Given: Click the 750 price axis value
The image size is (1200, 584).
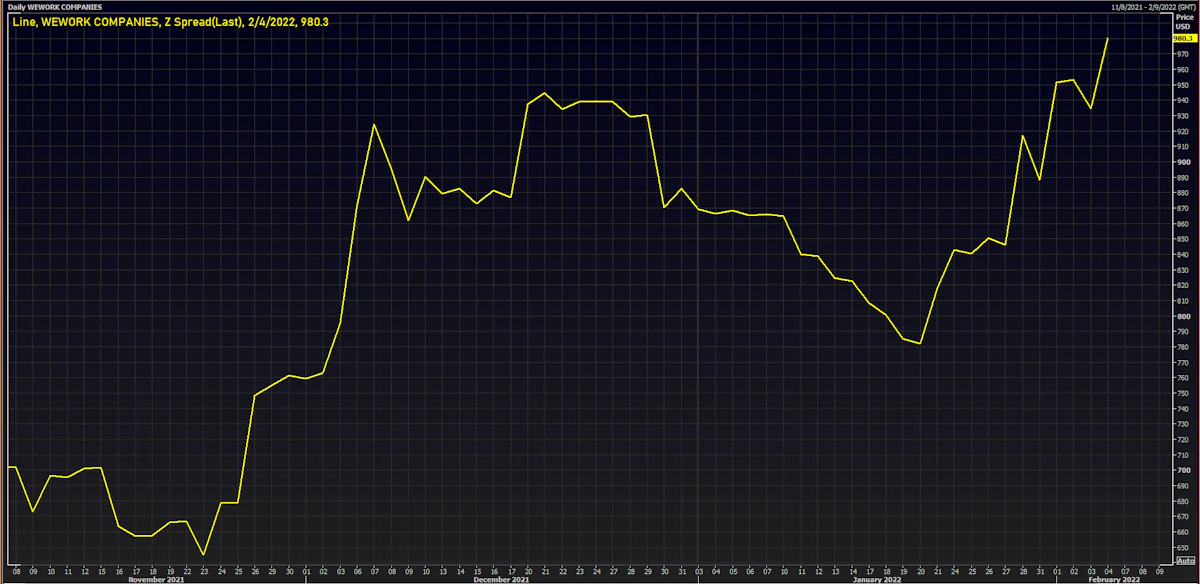Looking at the screenshot, I should [x=1181, y=393].
